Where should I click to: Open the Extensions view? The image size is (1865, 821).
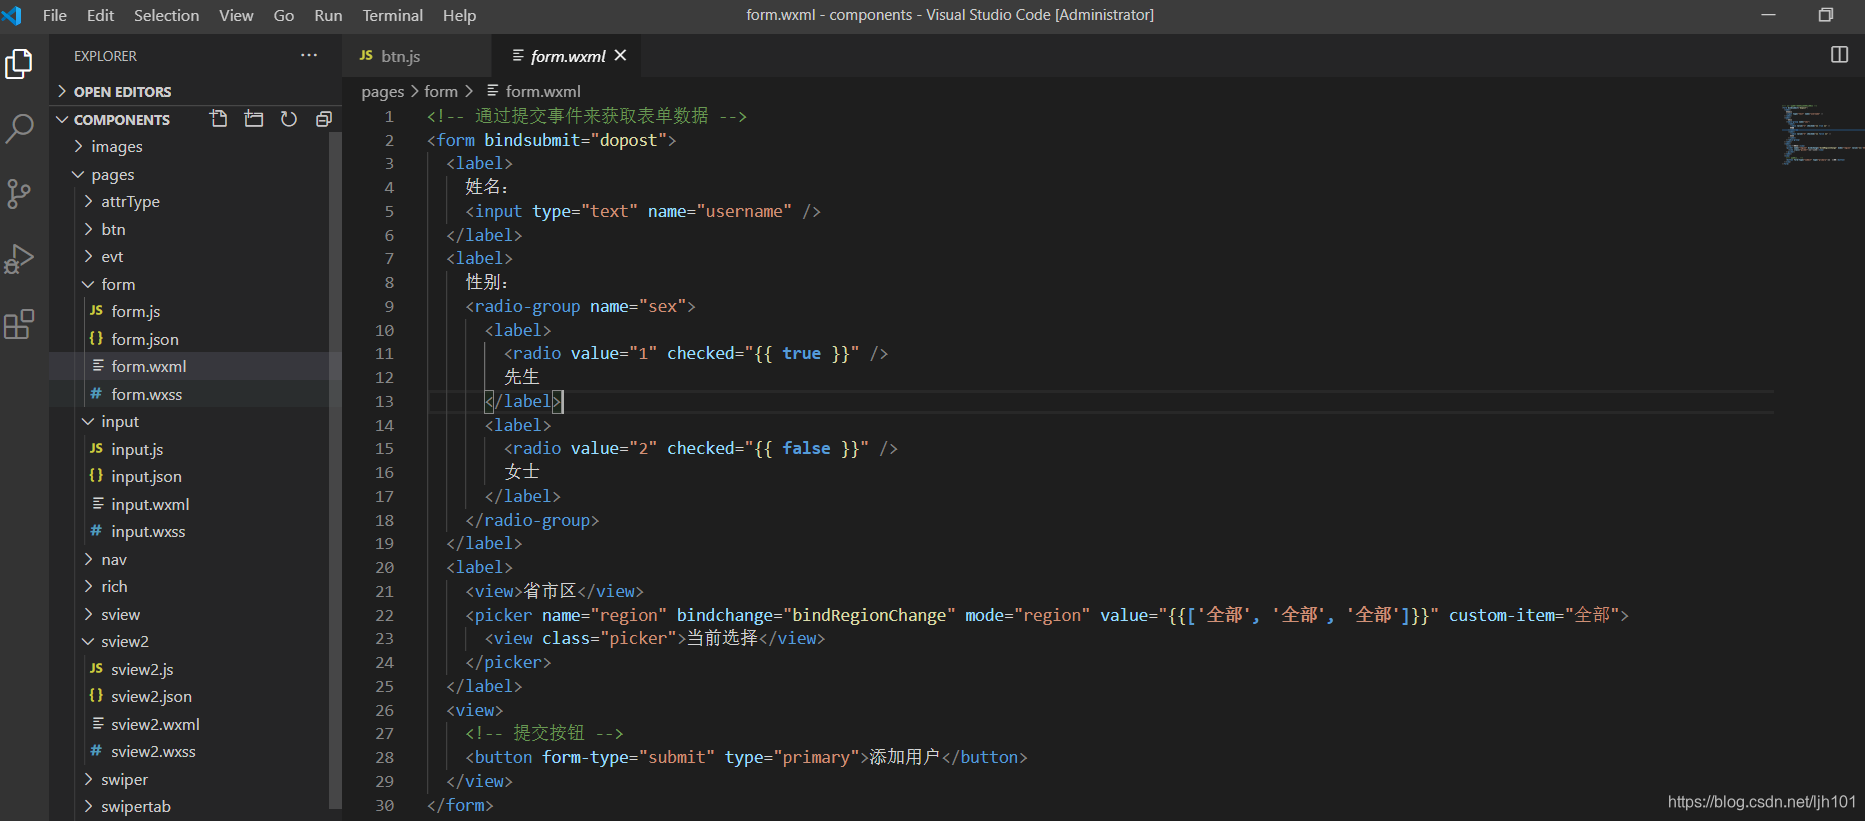pos(19,323)
